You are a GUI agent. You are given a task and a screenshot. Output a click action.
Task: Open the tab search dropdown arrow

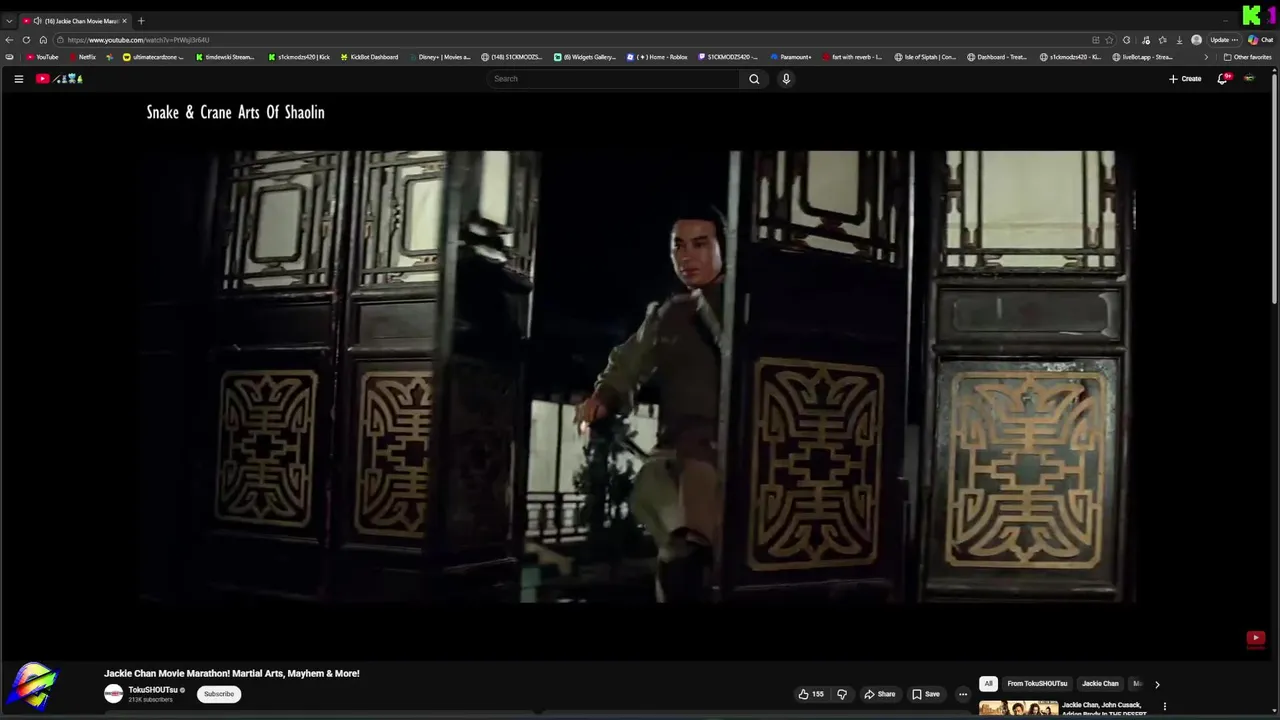(x=9, y=21)
